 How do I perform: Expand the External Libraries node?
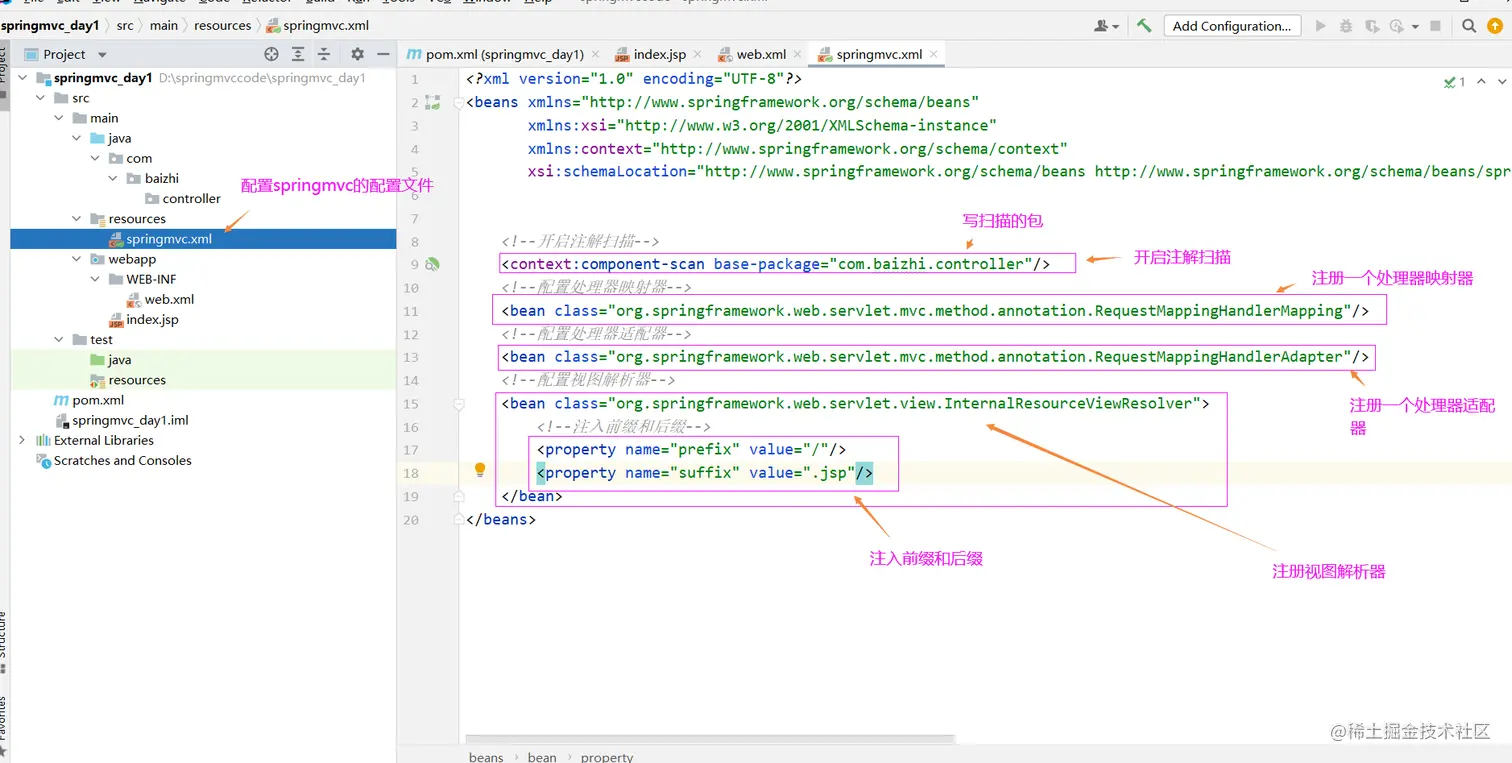pos(23,440)
